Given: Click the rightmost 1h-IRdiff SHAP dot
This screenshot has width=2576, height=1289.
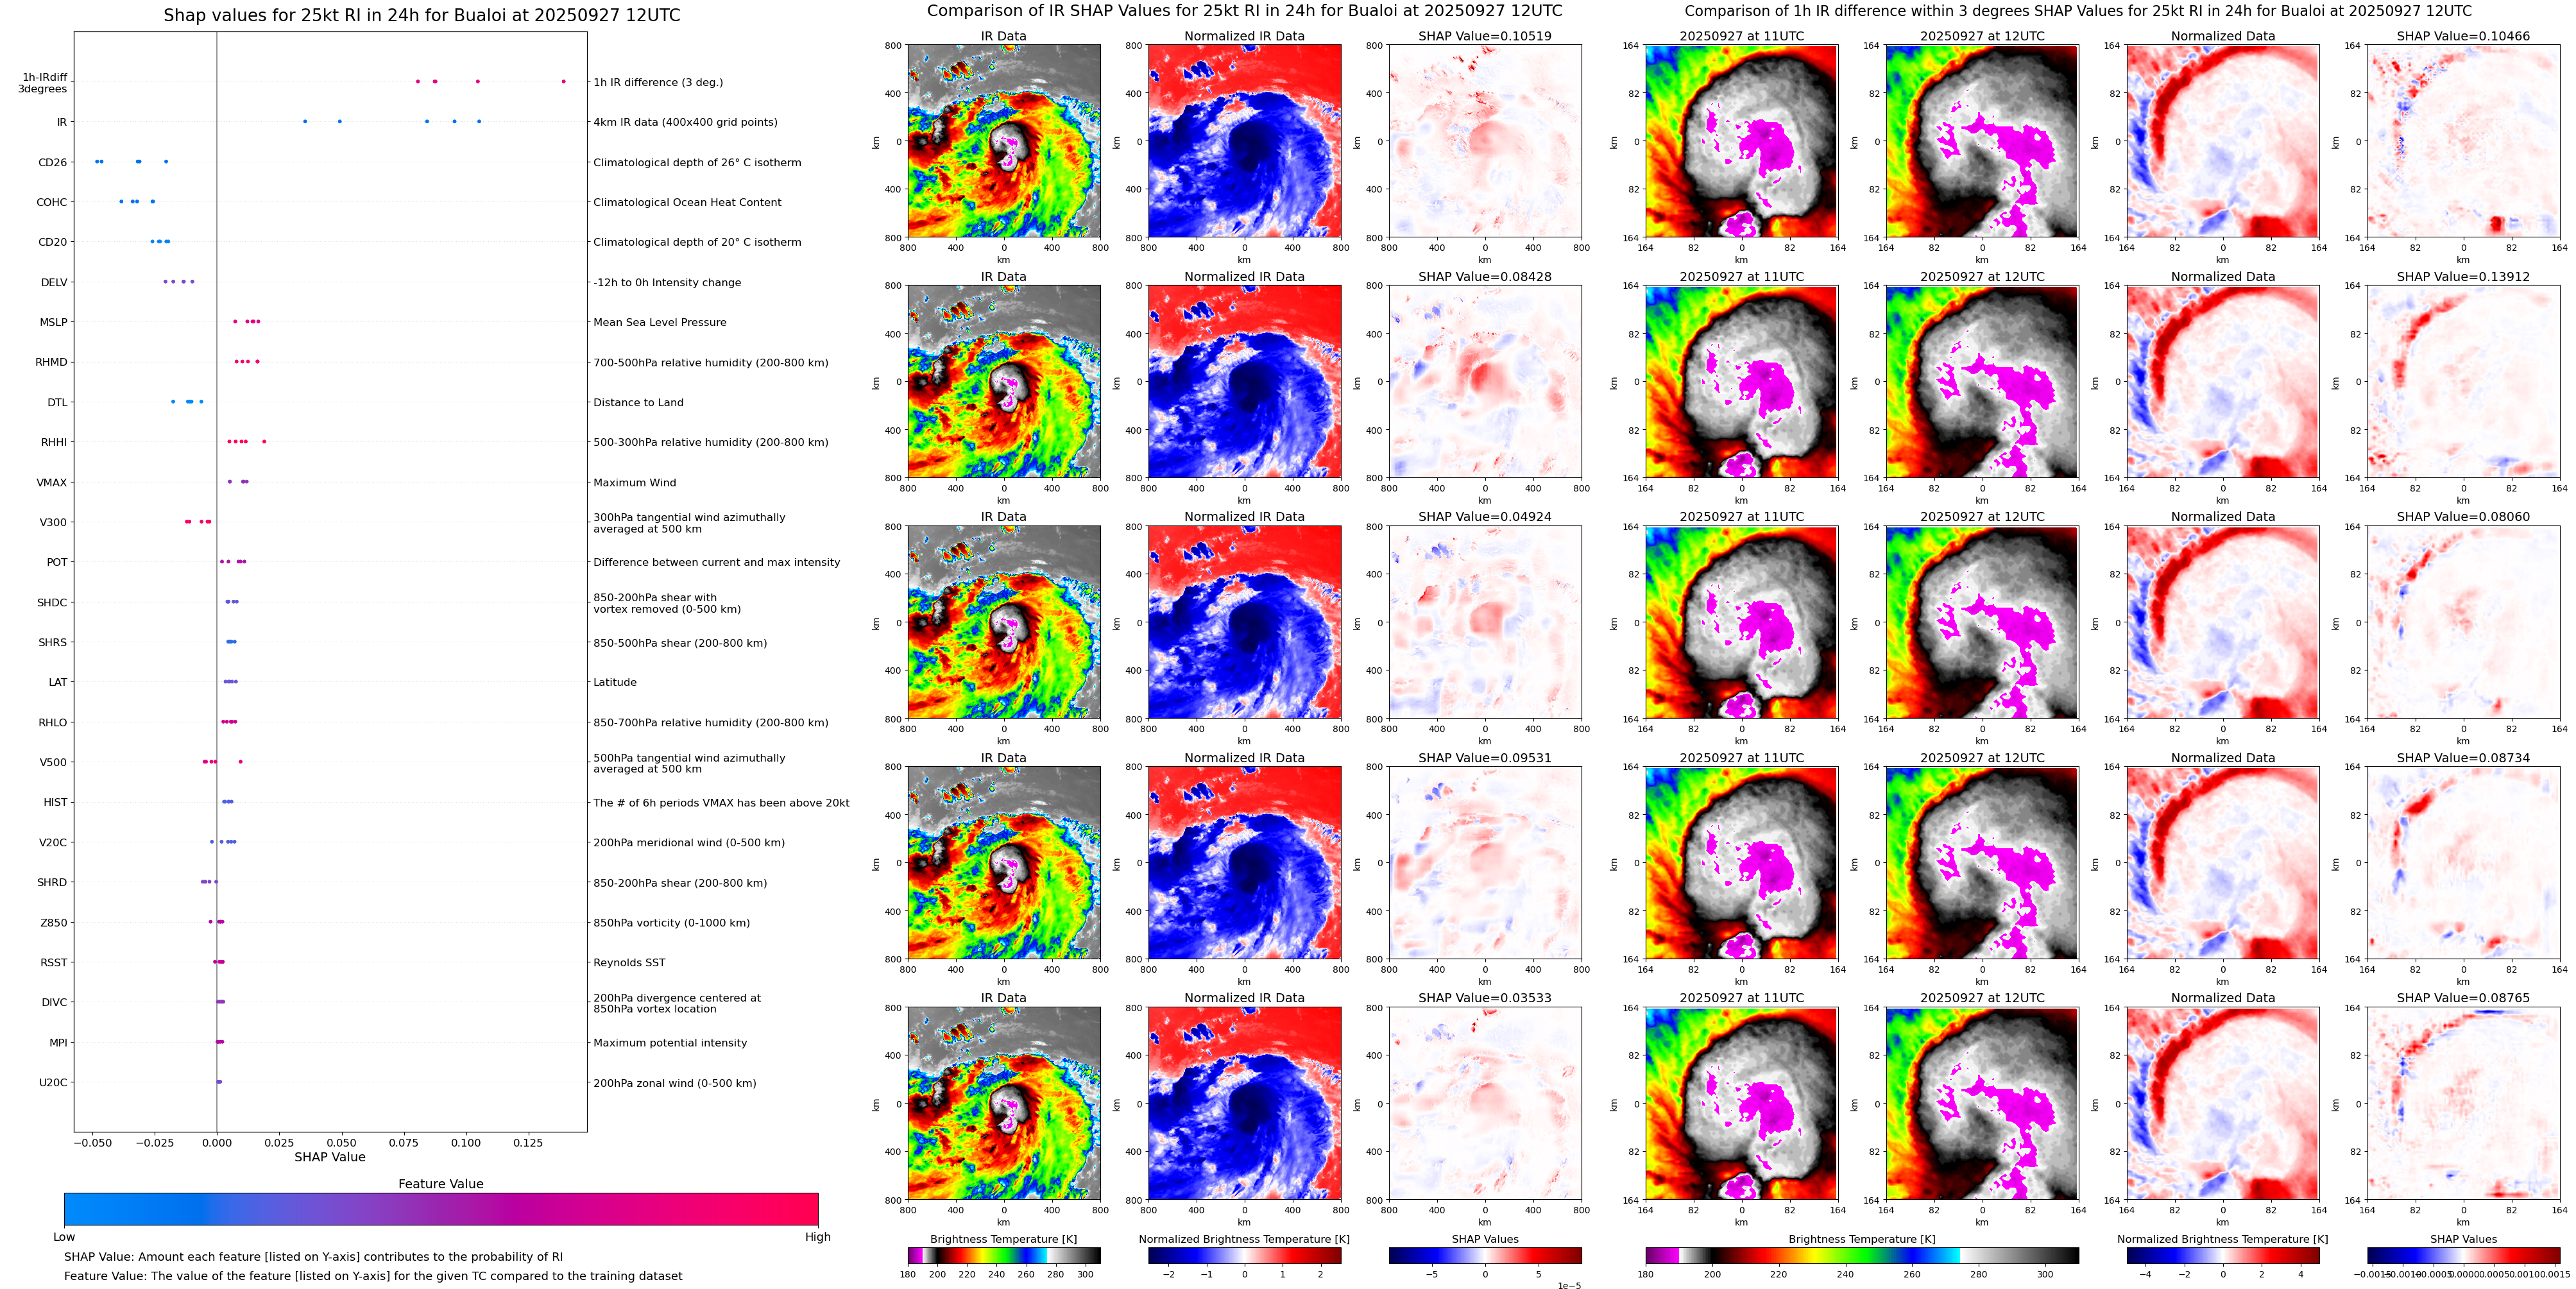Looking at the screenshot, I should 563,82.
